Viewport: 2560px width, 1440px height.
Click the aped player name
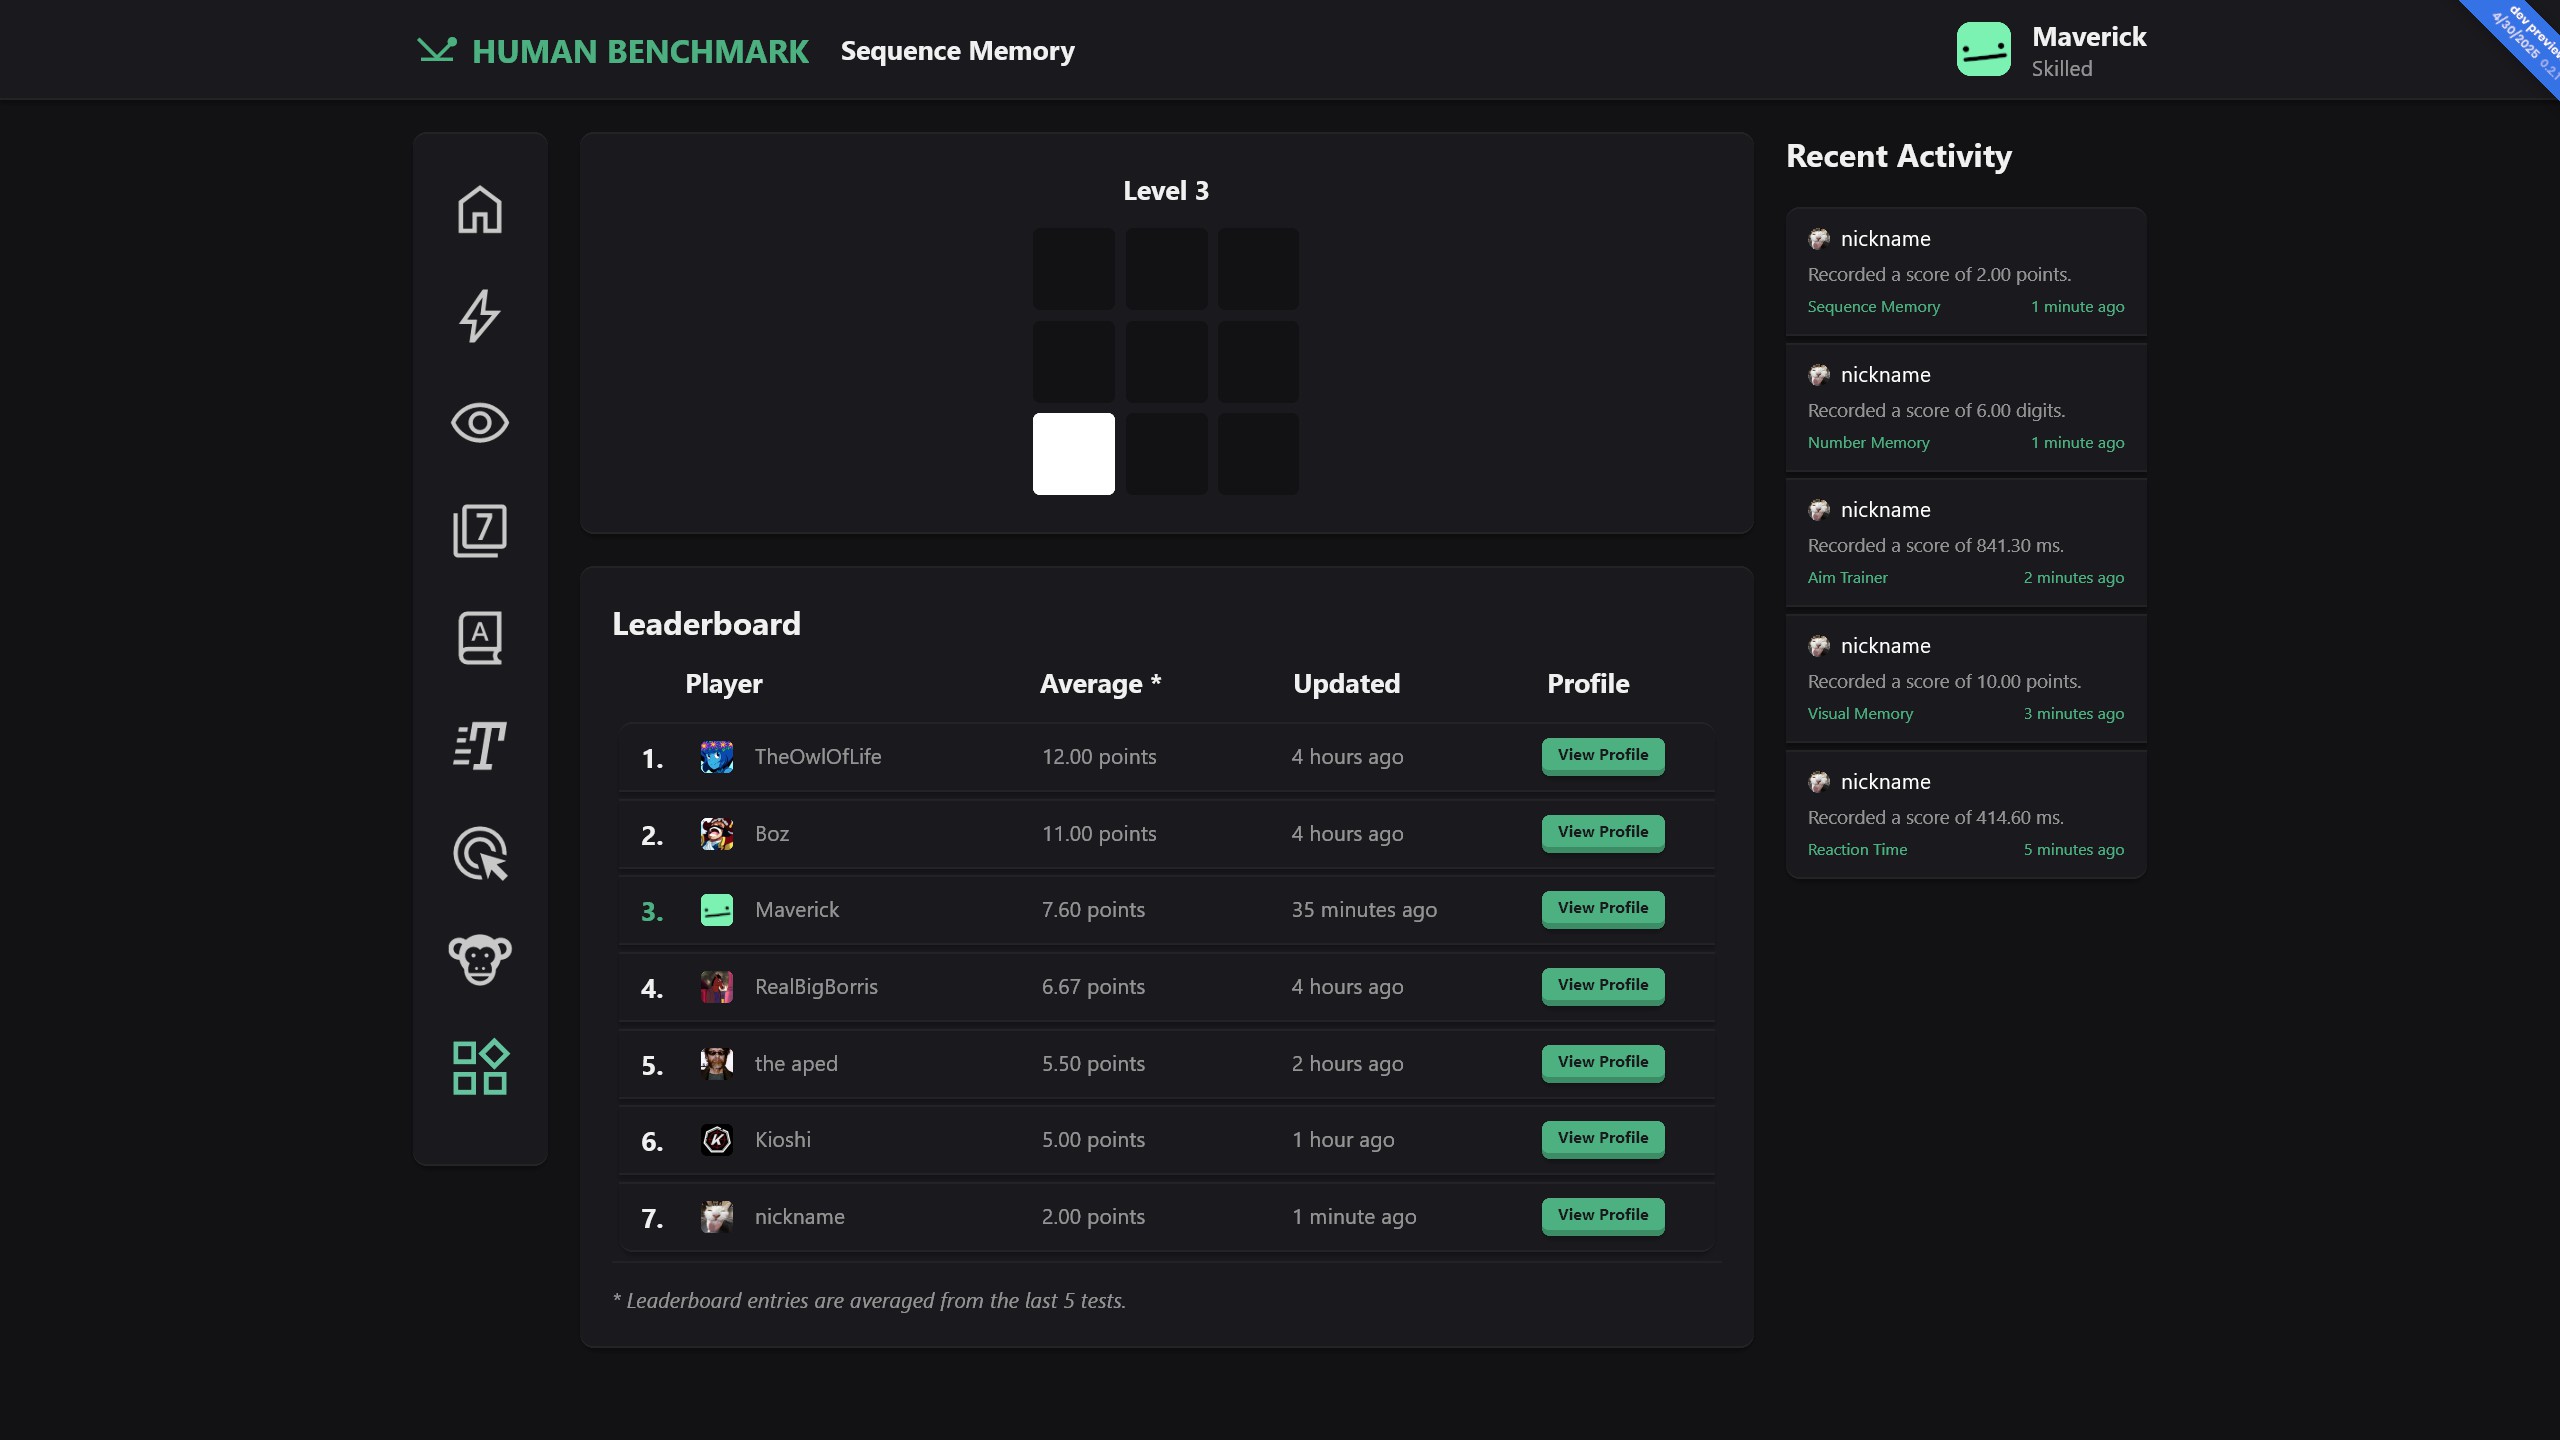(x=796, y=1064)
